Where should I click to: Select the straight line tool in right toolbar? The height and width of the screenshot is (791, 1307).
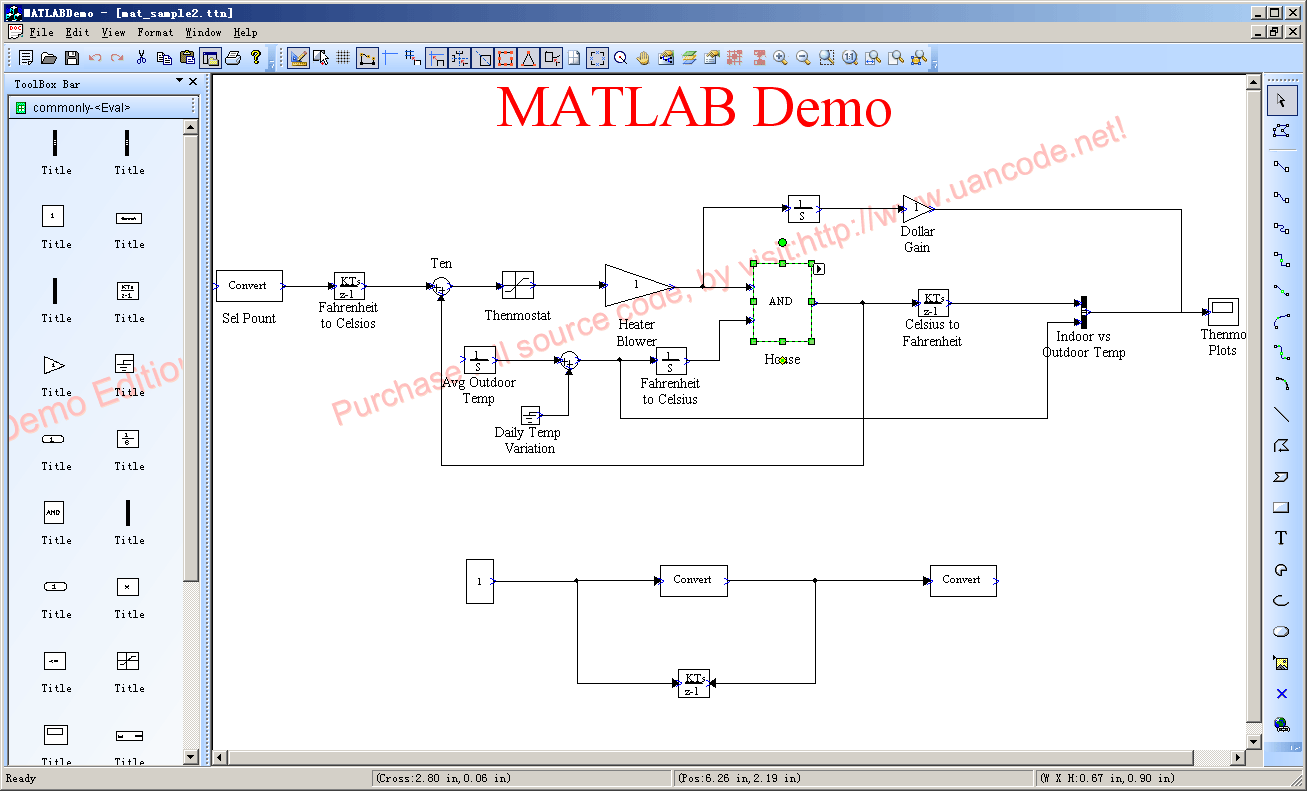[1281, 414]
